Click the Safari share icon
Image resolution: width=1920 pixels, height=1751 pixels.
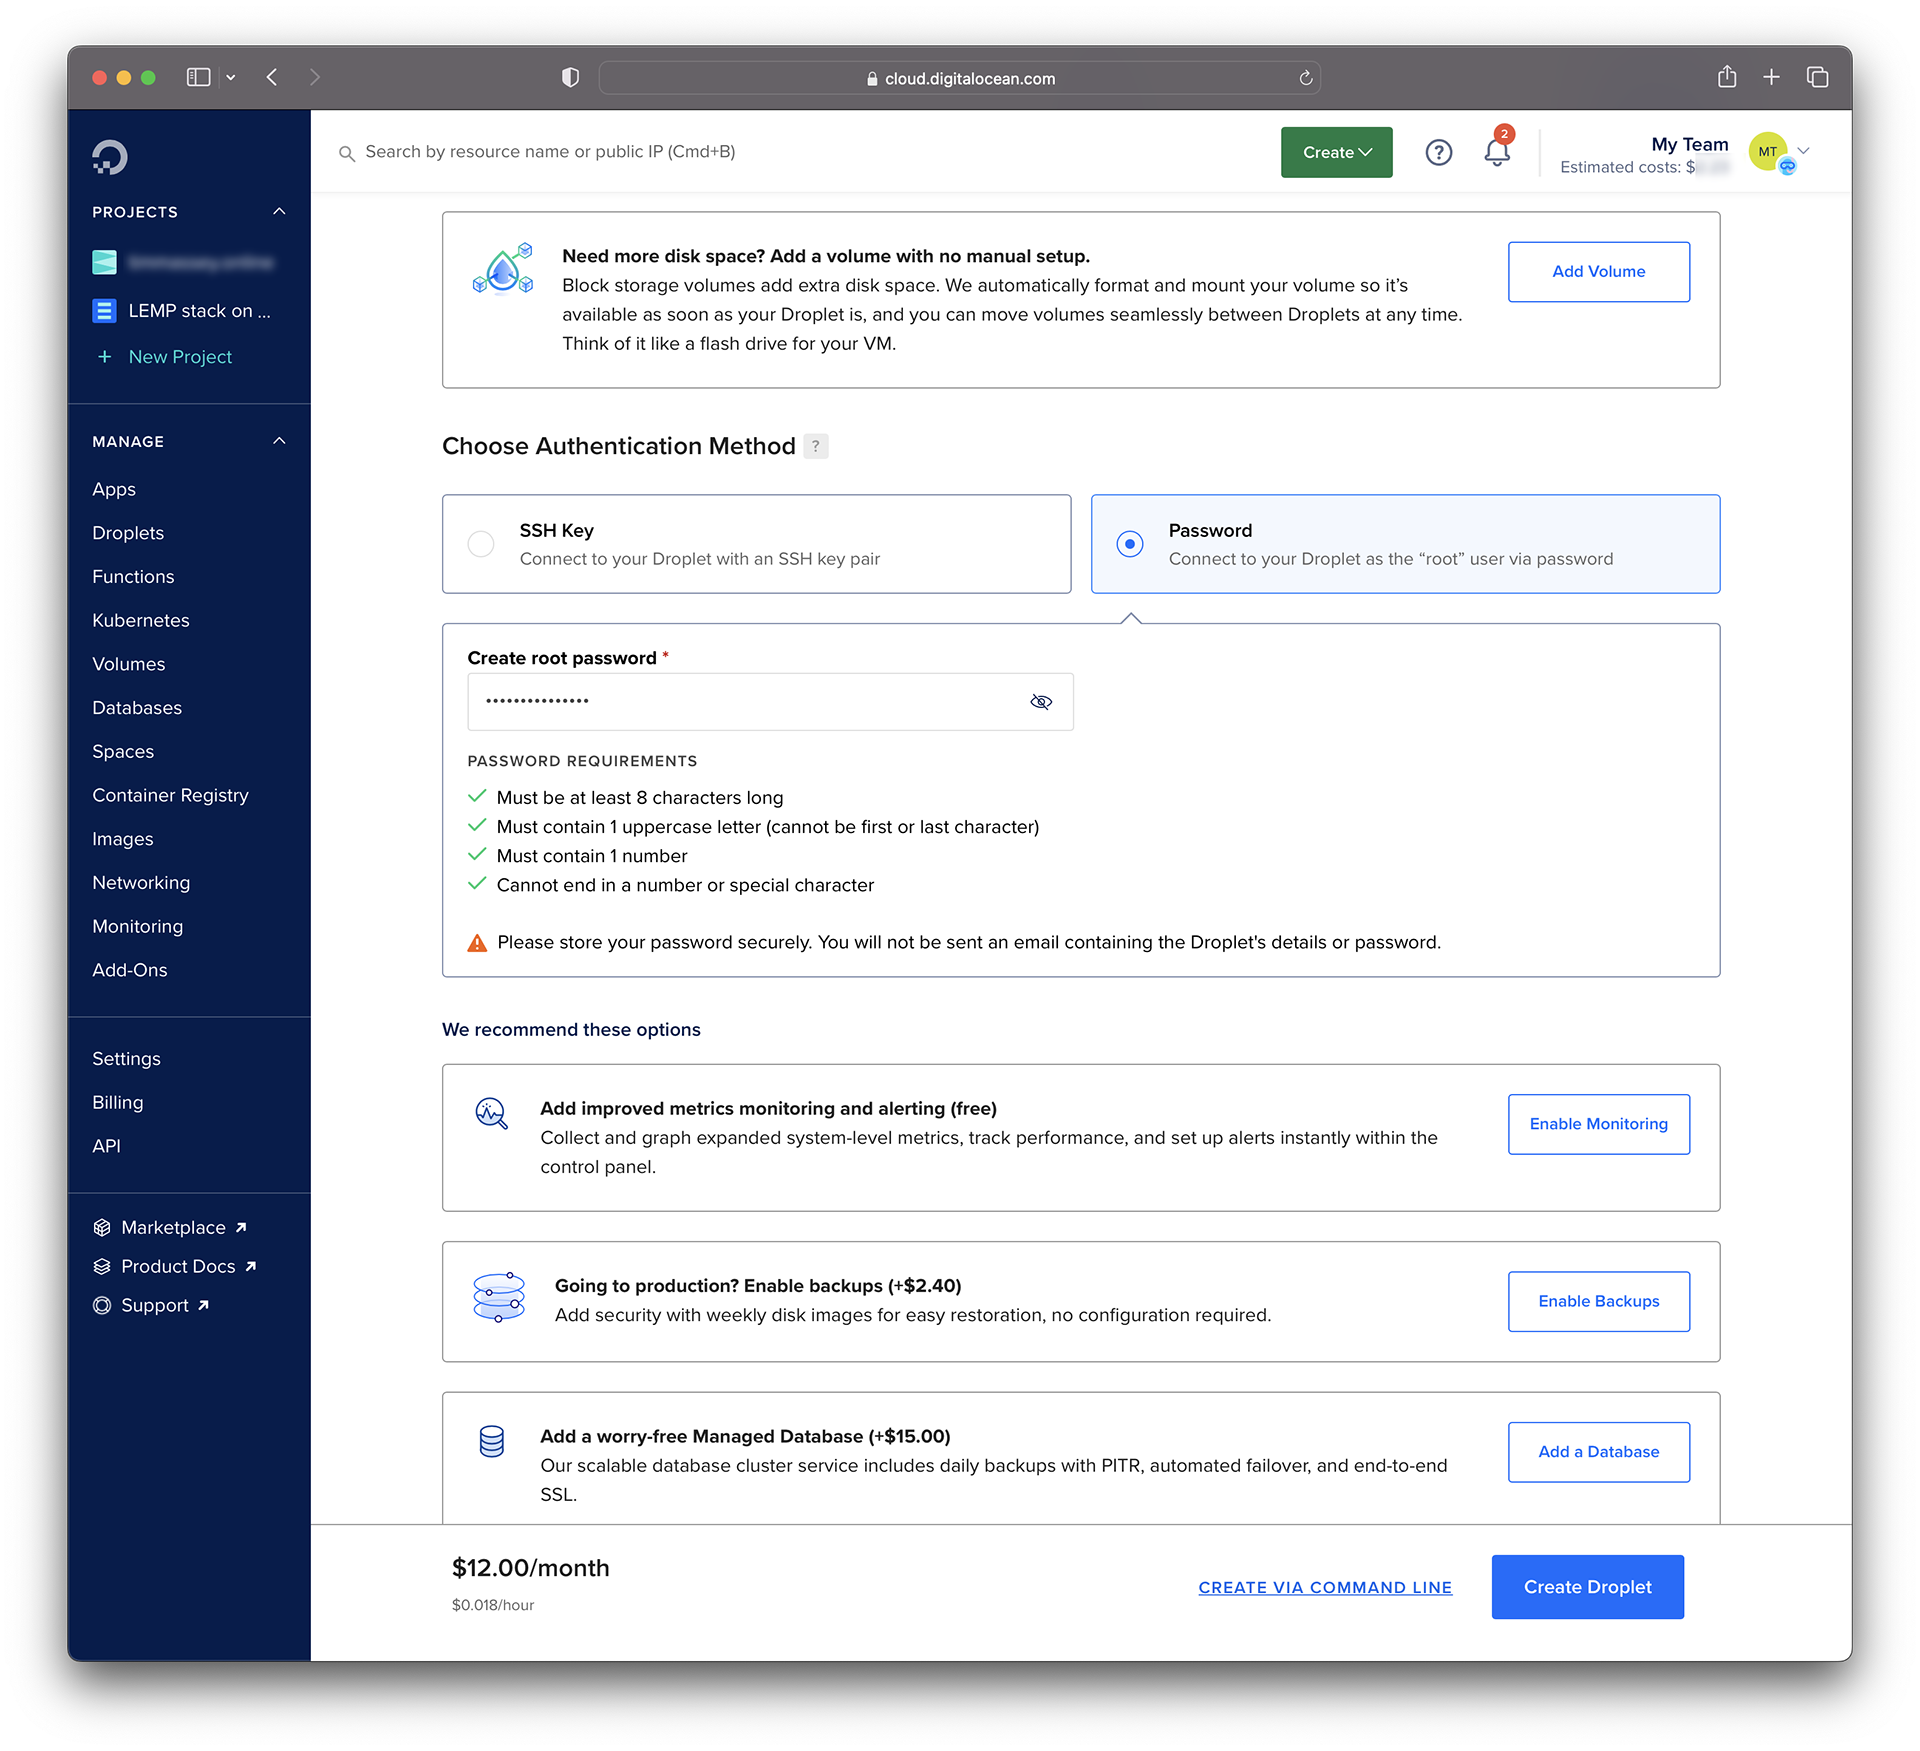(1727, 77)
